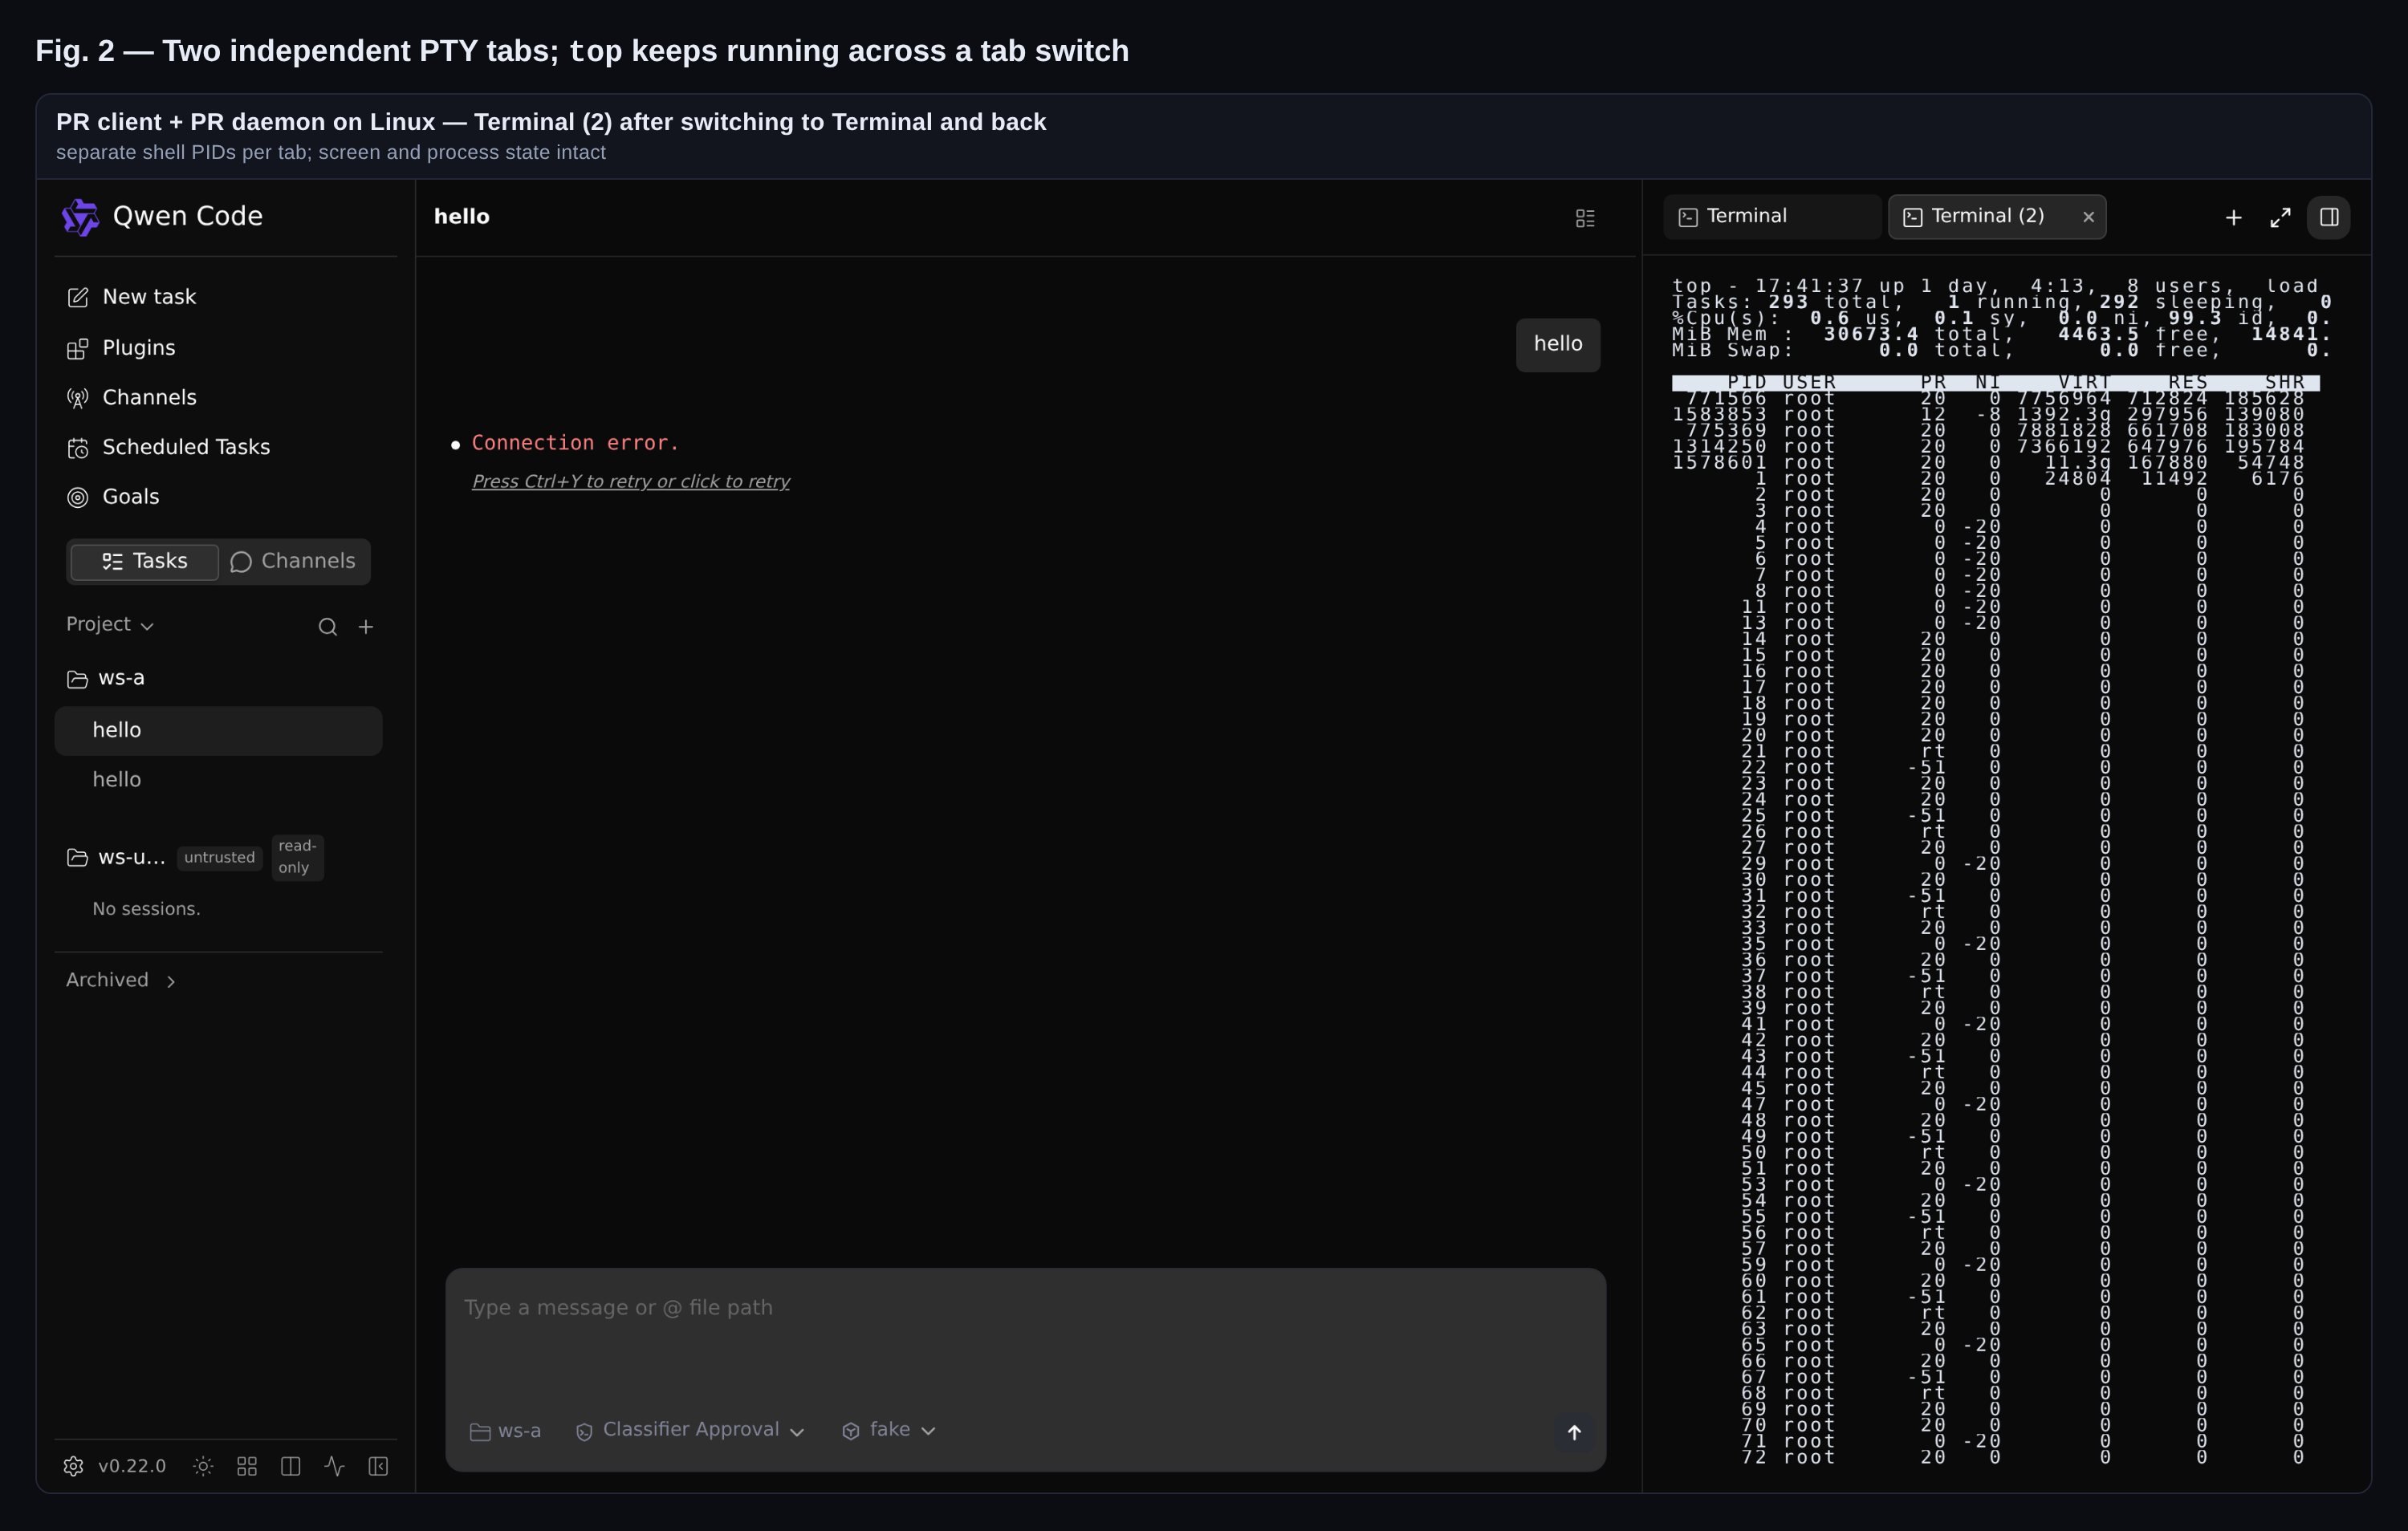Click No sessions. text under ws-u

tap(146, 909)
